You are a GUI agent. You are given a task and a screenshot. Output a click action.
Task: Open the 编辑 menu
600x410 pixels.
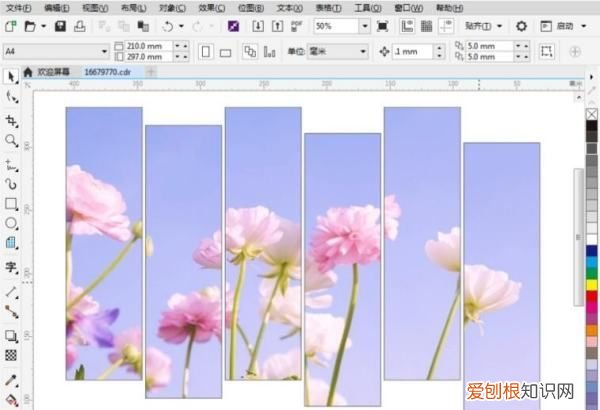57,8
